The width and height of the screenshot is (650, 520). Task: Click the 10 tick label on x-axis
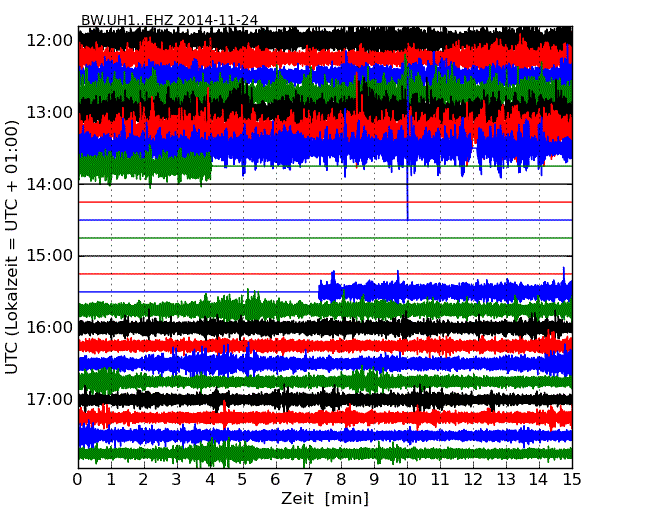407,479
